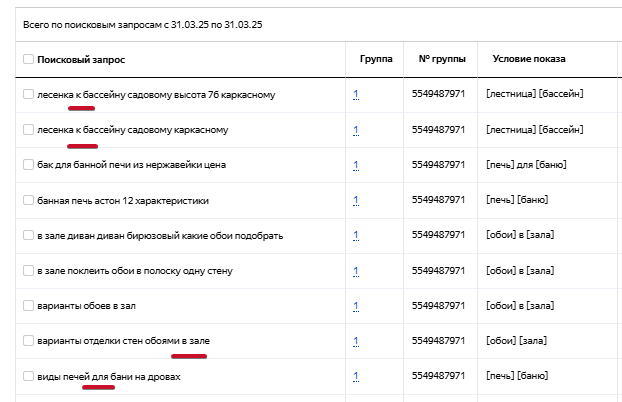
Task: Click query text 'варианты отделки стен обоями в зале'
Action: coord(123,341)
